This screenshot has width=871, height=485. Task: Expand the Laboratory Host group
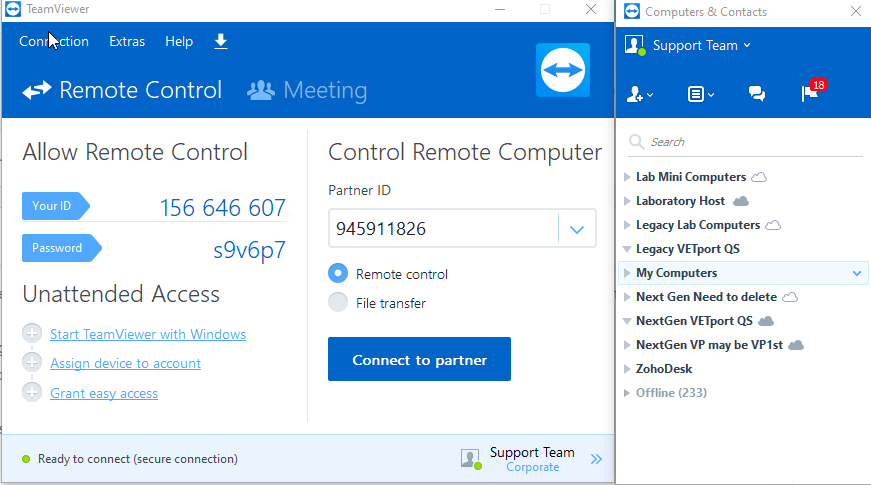pyautogui.click(x=627, y=201)
